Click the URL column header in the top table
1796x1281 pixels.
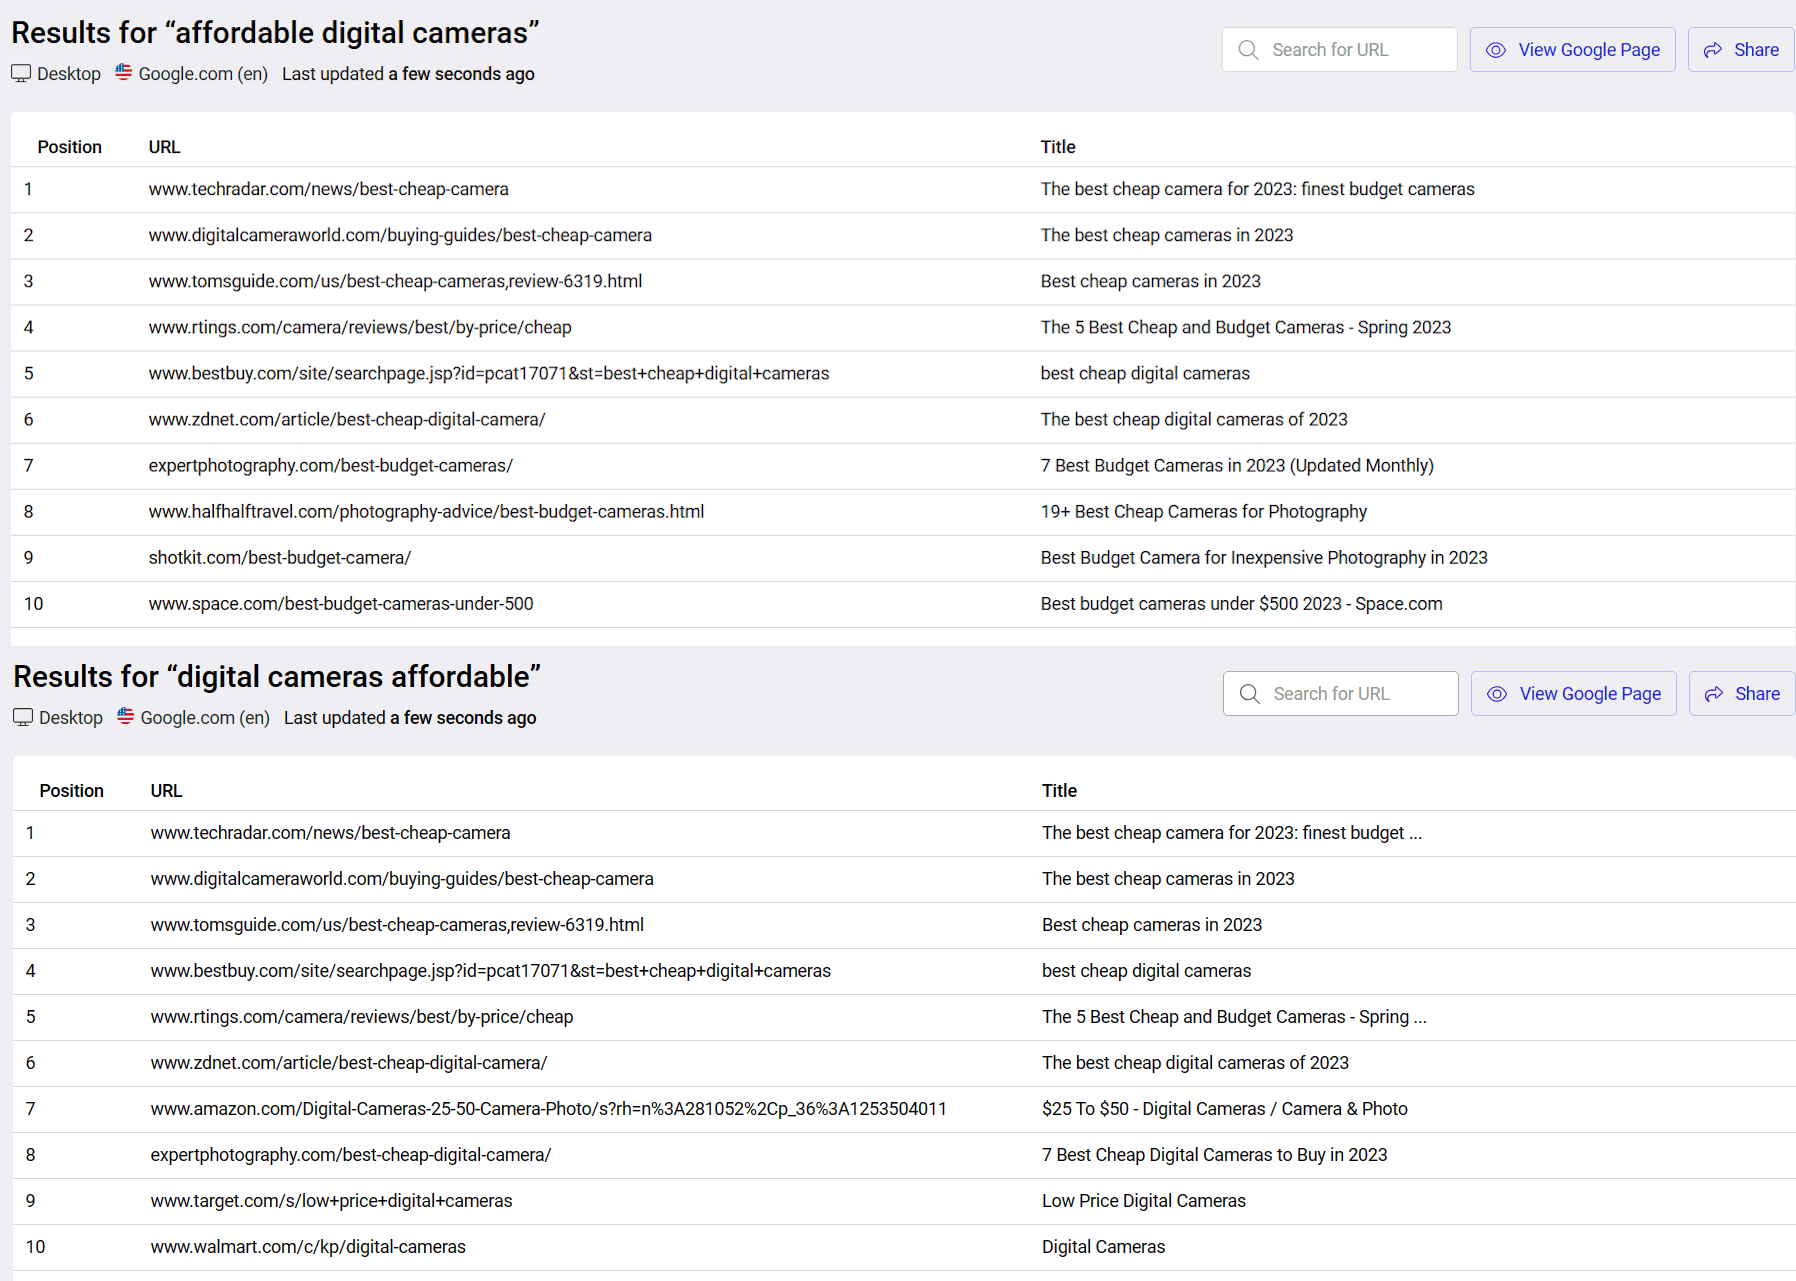pos(165,147)
